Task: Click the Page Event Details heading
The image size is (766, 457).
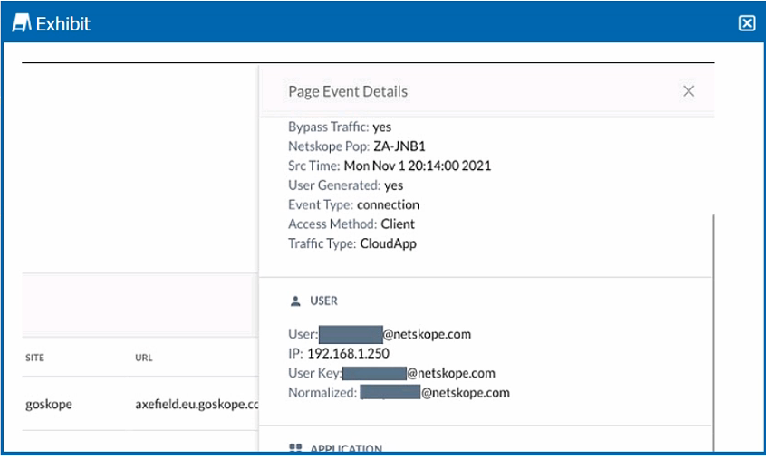Action: [x=348, y=91]
